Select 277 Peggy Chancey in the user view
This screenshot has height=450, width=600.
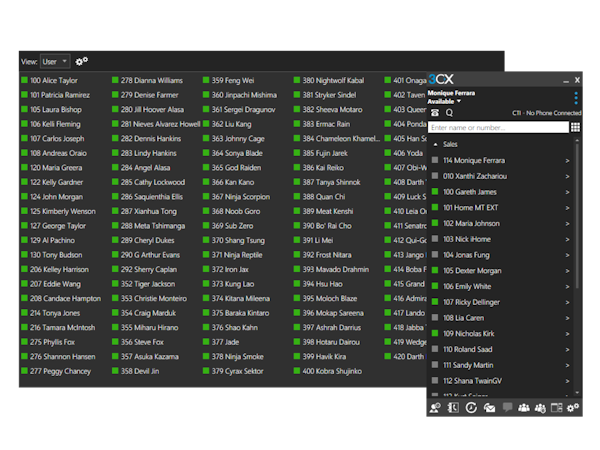[x=56, y=371]
